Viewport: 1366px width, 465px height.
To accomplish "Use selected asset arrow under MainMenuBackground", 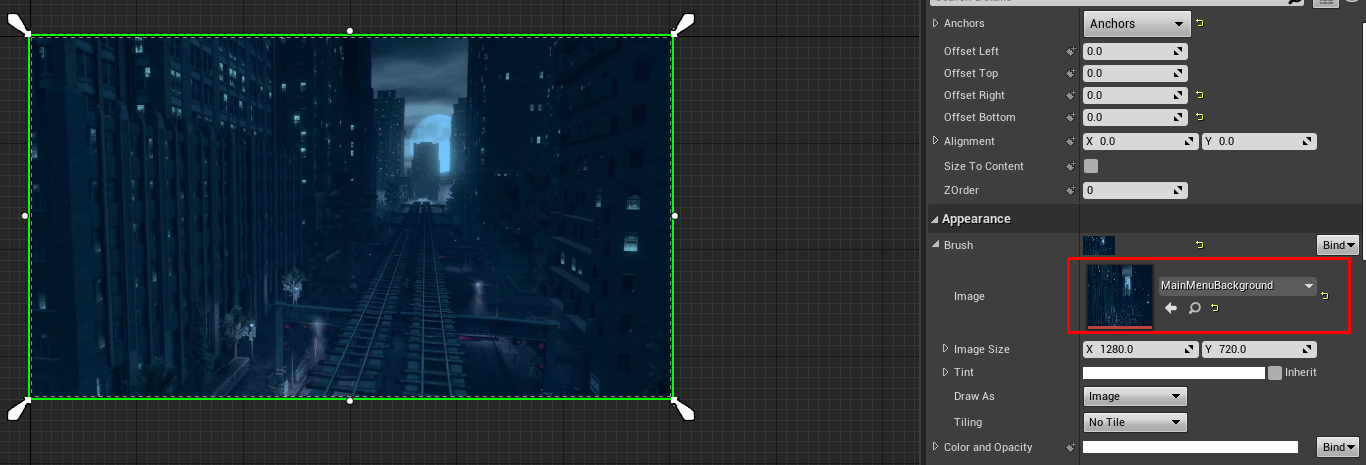I will point(1171,308).
